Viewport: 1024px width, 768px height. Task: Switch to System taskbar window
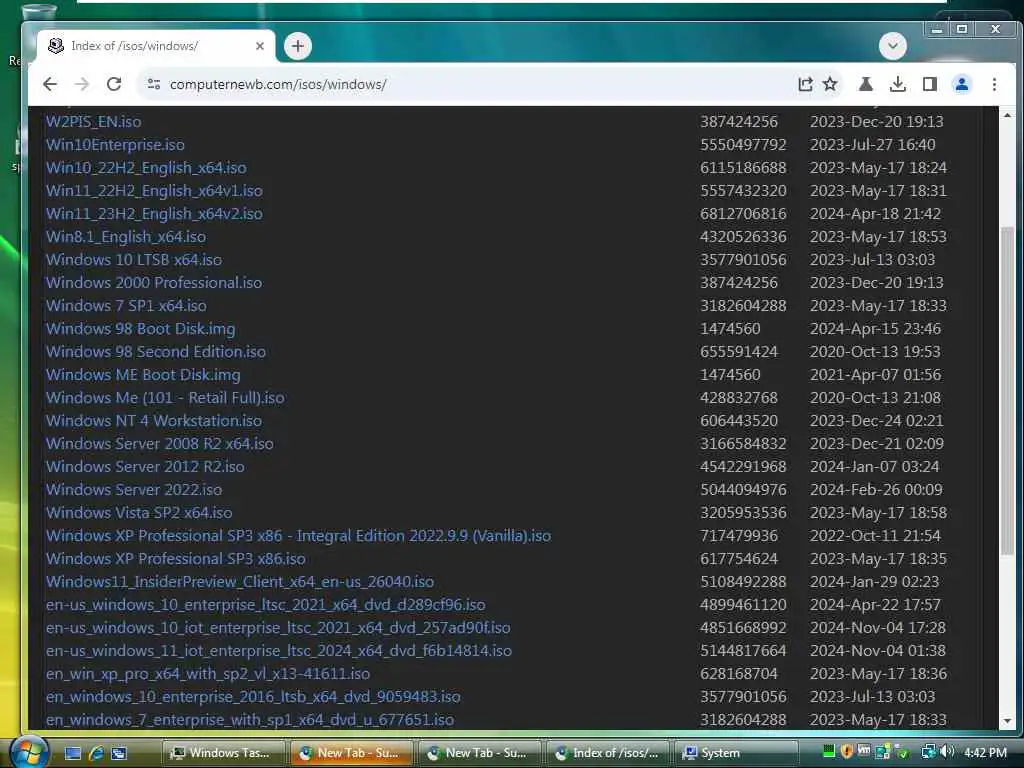click(x=735, y=753)
